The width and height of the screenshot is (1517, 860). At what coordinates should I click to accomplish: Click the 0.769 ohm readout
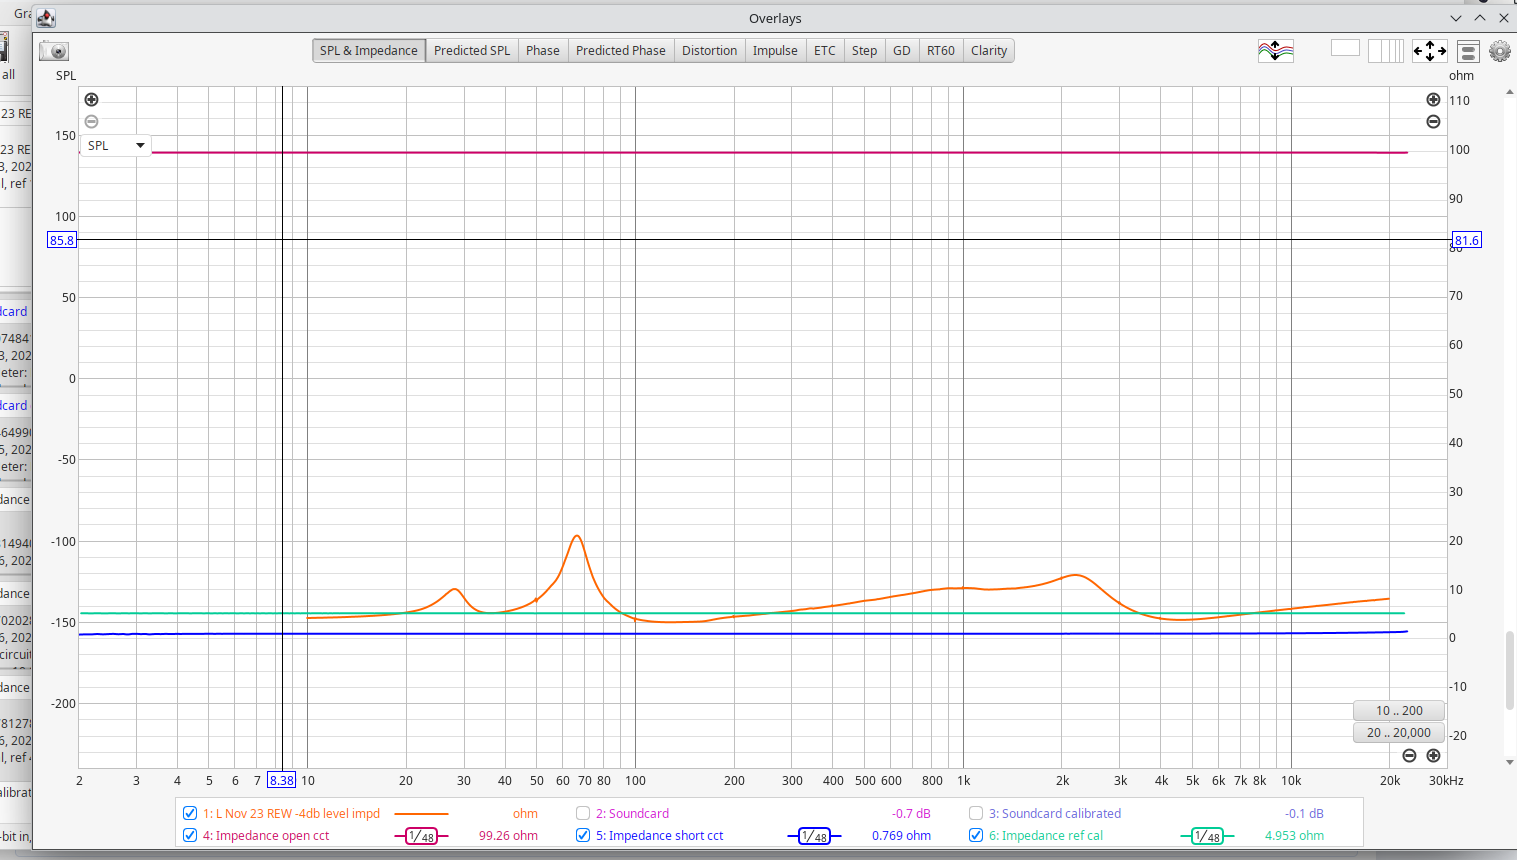coord(901,836)
